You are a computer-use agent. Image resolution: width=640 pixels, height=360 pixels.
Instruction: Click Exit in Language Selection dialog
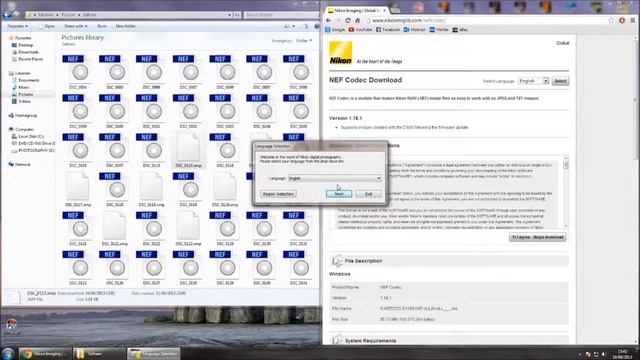click(369, 194)
